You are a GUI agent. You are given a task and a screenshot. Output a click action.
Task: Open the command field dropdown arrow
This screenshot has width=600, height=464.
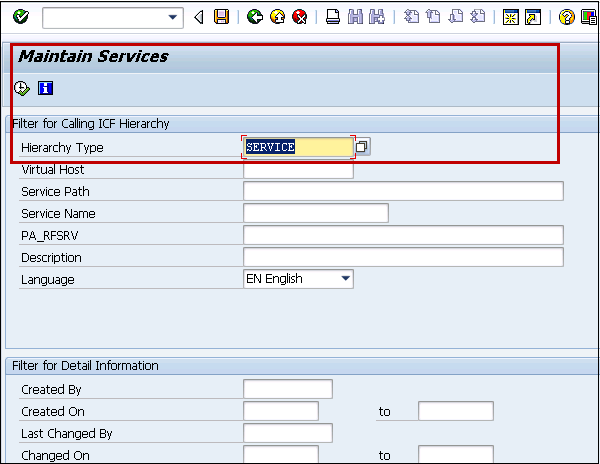[x=174, y=17]
